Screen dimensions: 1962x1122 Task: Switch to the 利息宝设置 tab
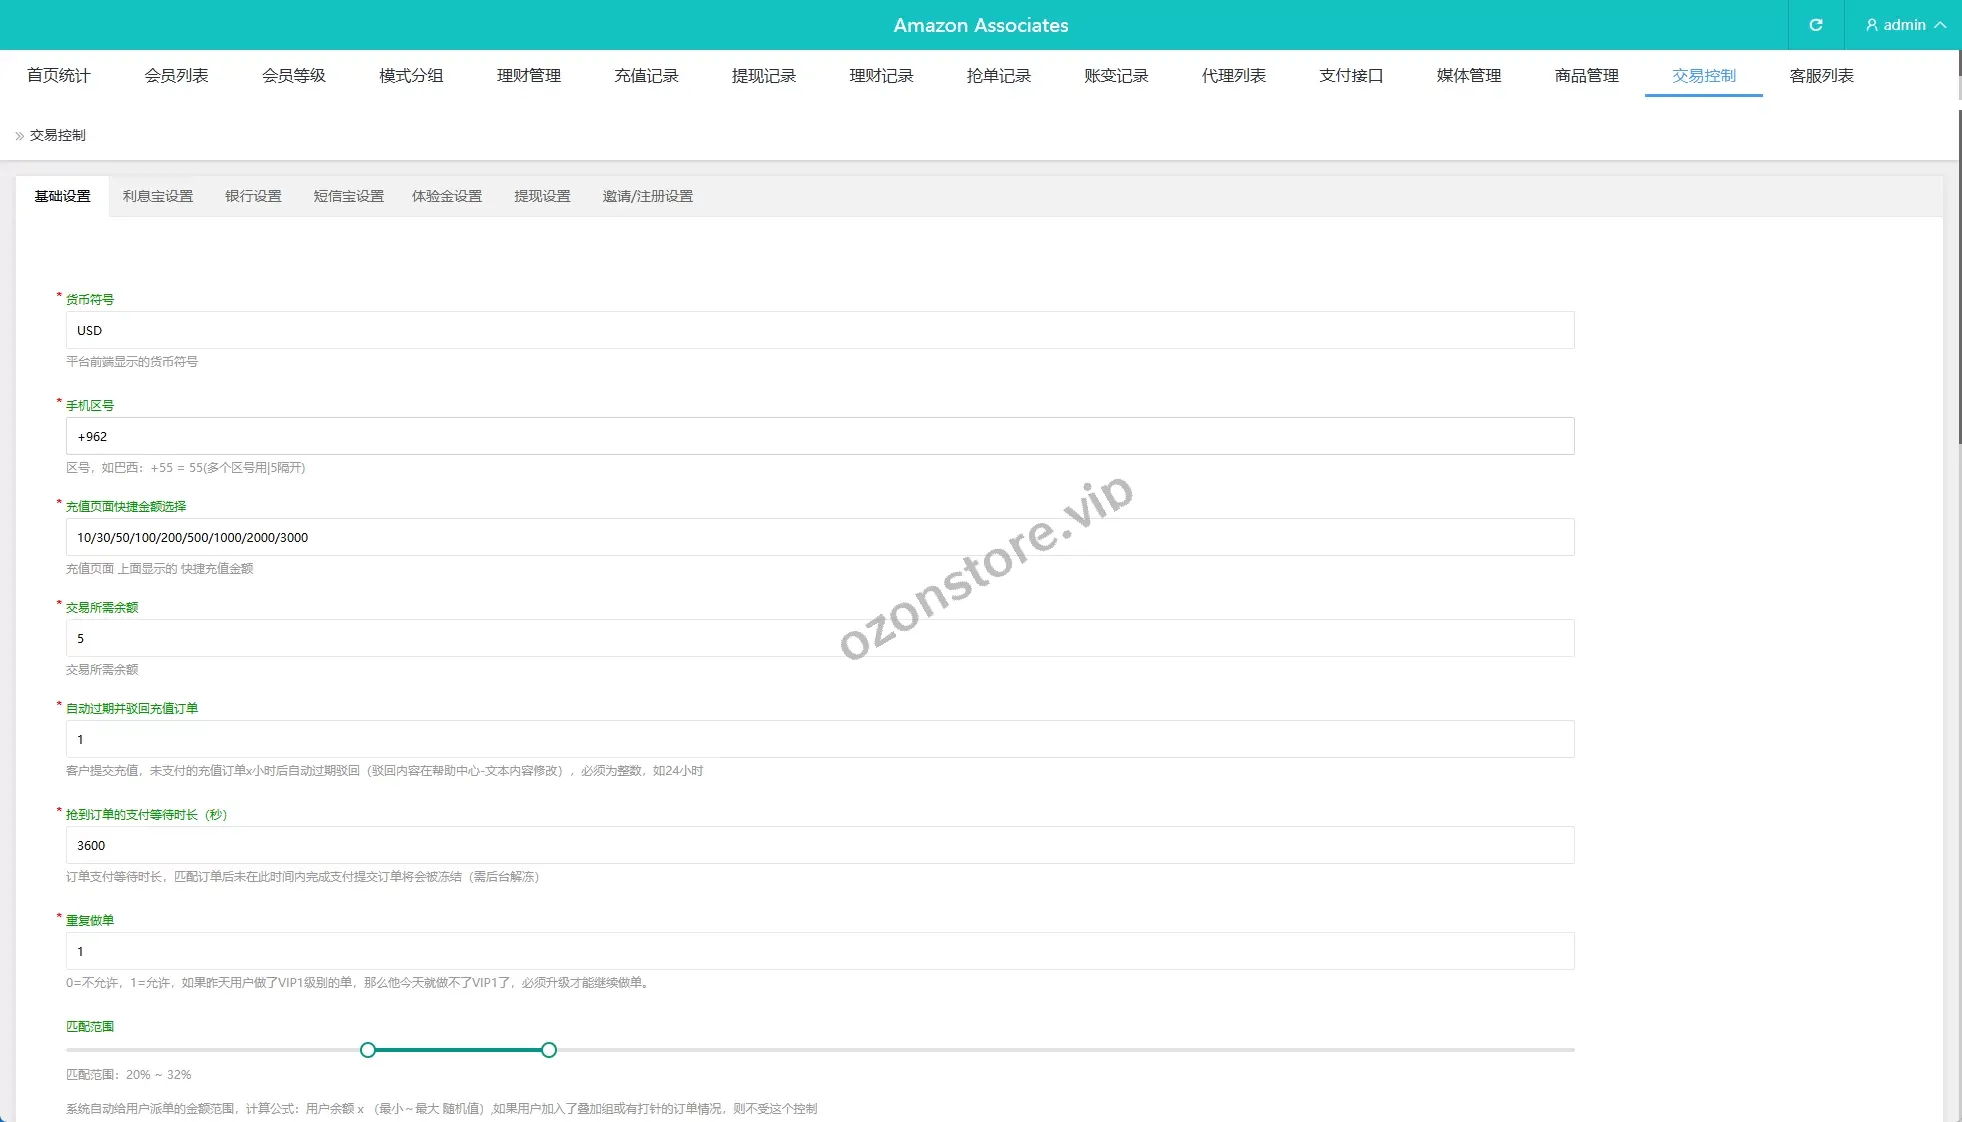(158, 196)
